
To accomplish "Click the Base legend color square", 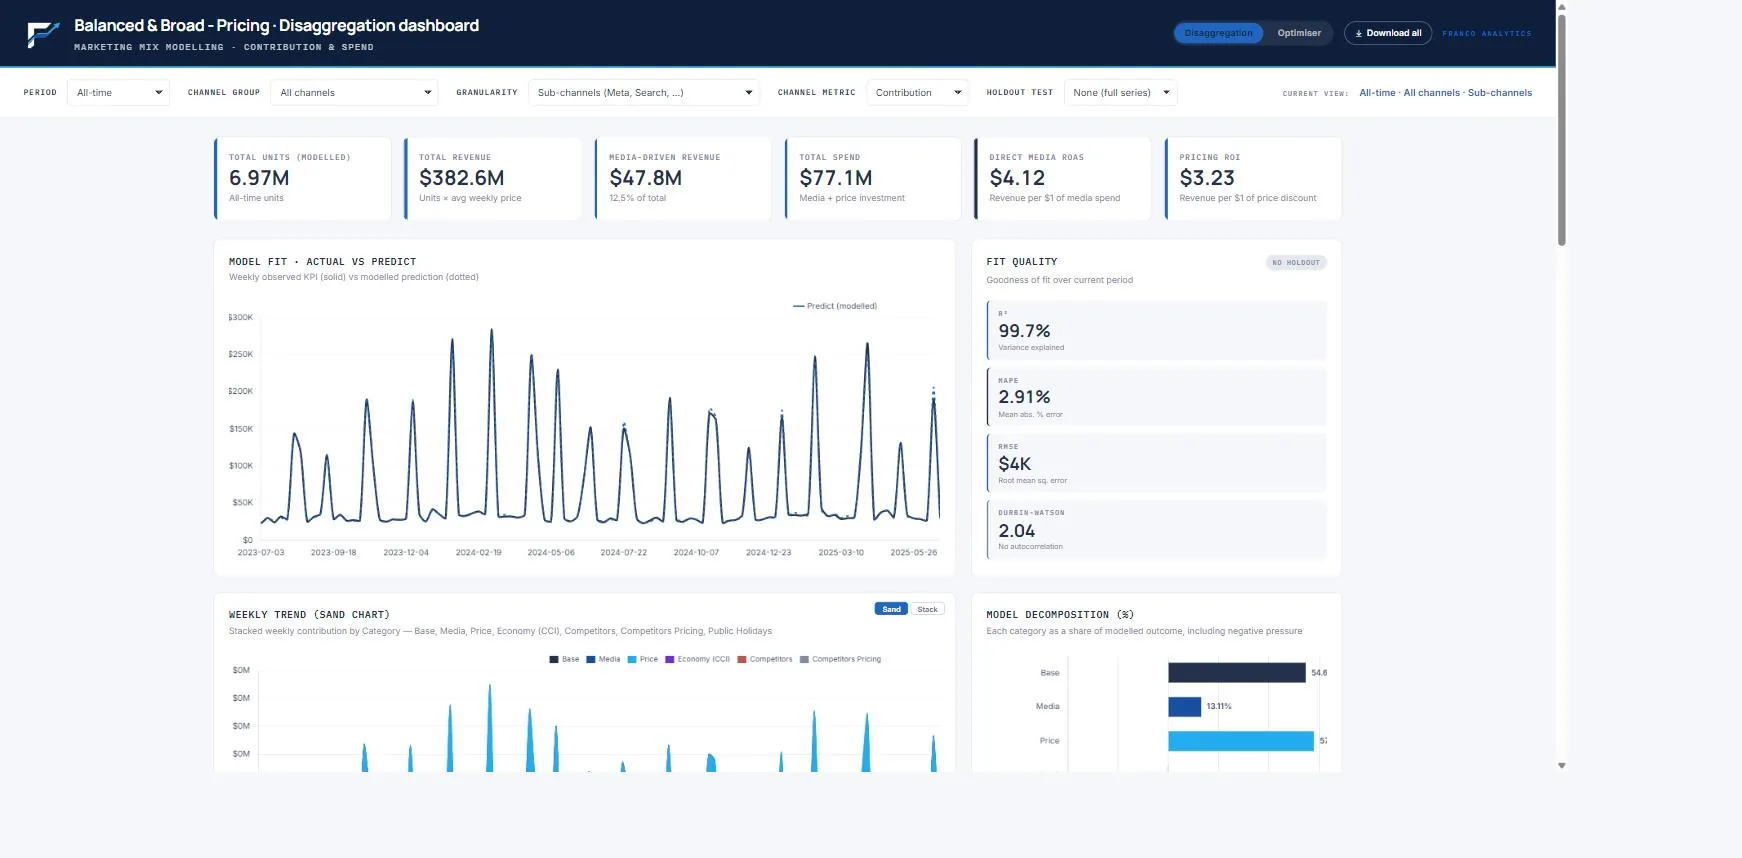I will (554, 659).
